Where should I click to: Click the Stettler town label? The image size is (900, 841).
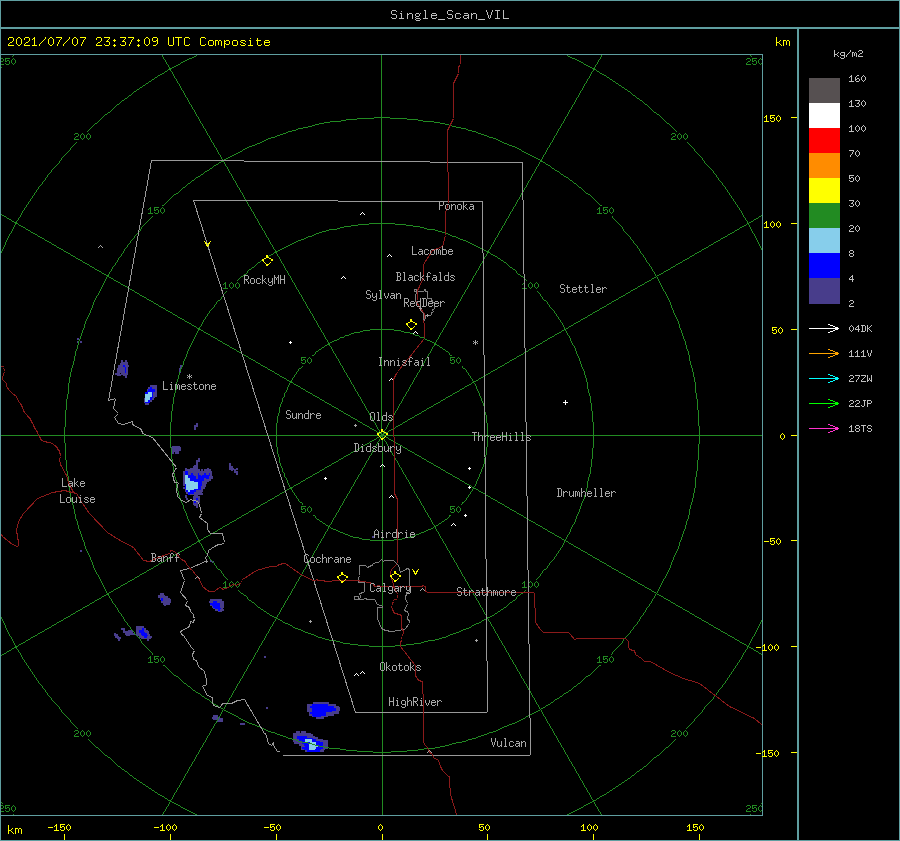coord(583,289)
